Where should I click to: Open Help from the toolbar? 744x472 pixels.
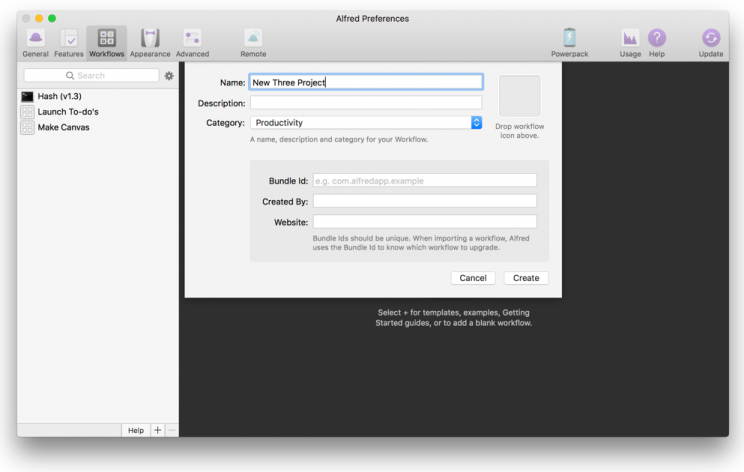(657, 43)
